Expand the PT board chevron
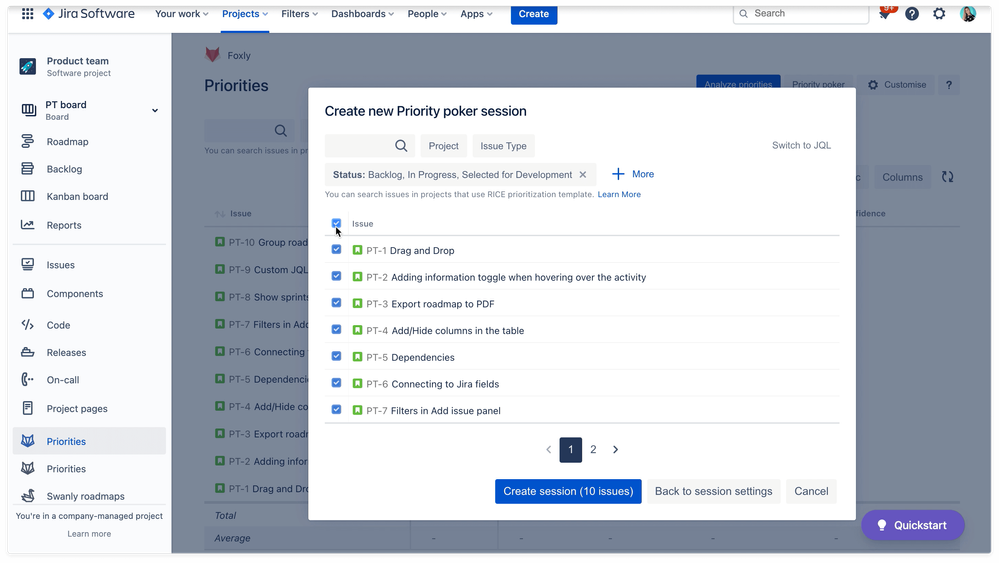This screenshot has width=999, height=563. tap(155, 111)
